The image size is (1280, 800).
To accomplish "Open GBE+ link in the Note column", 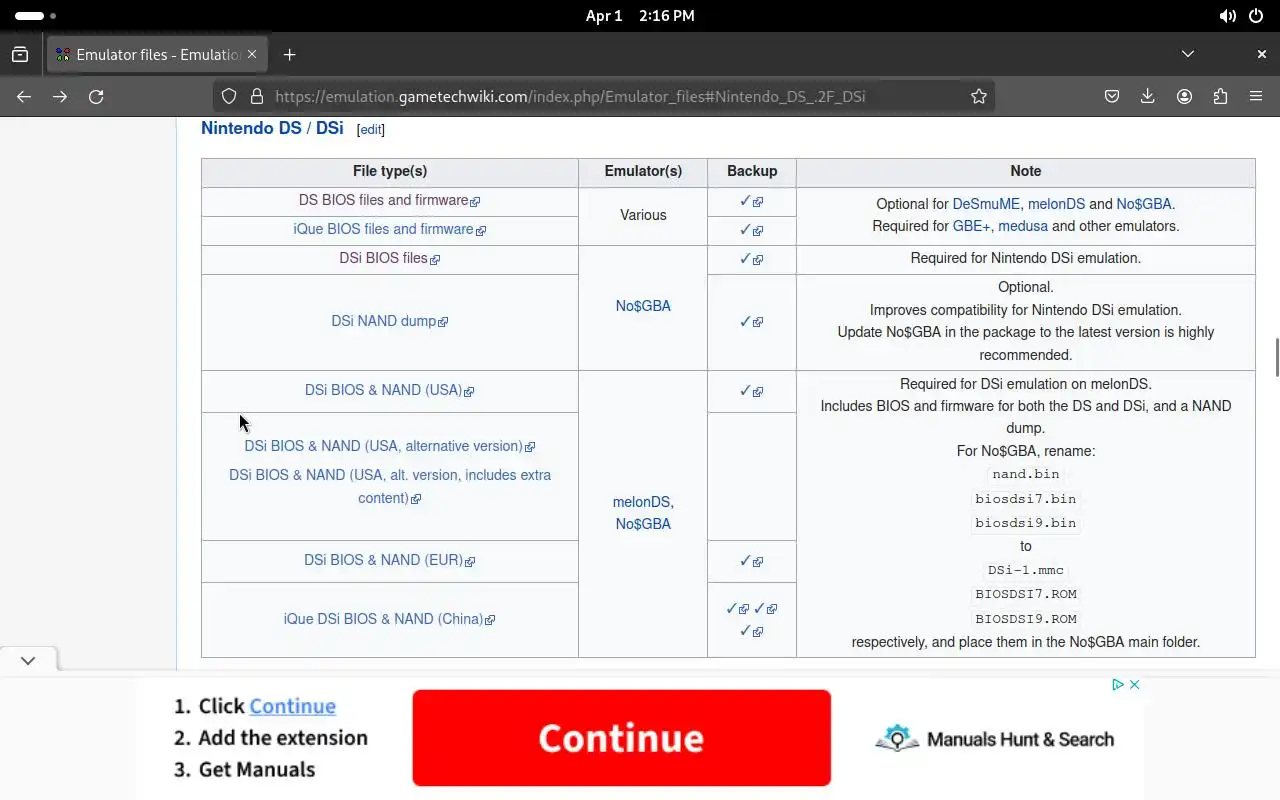I will tap(971, 226).
